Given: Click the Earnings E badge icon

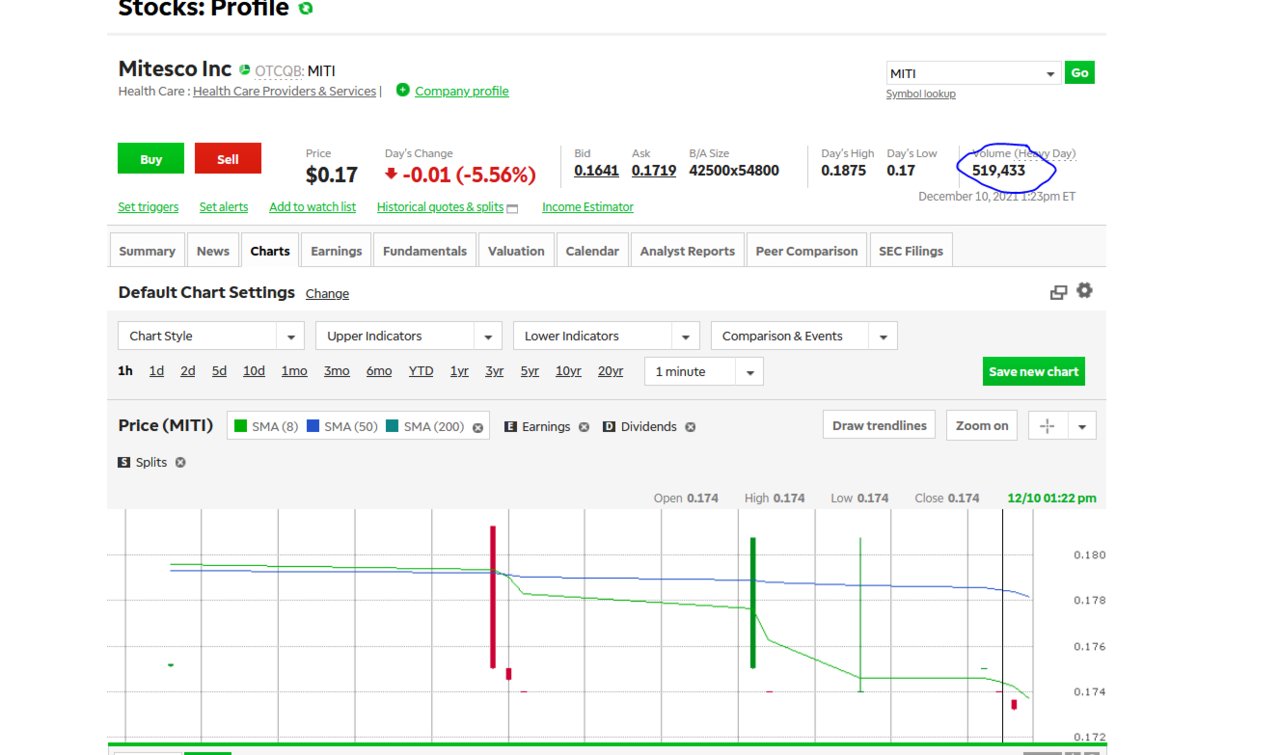Looking at the screenshot, I should coord(510,427).
